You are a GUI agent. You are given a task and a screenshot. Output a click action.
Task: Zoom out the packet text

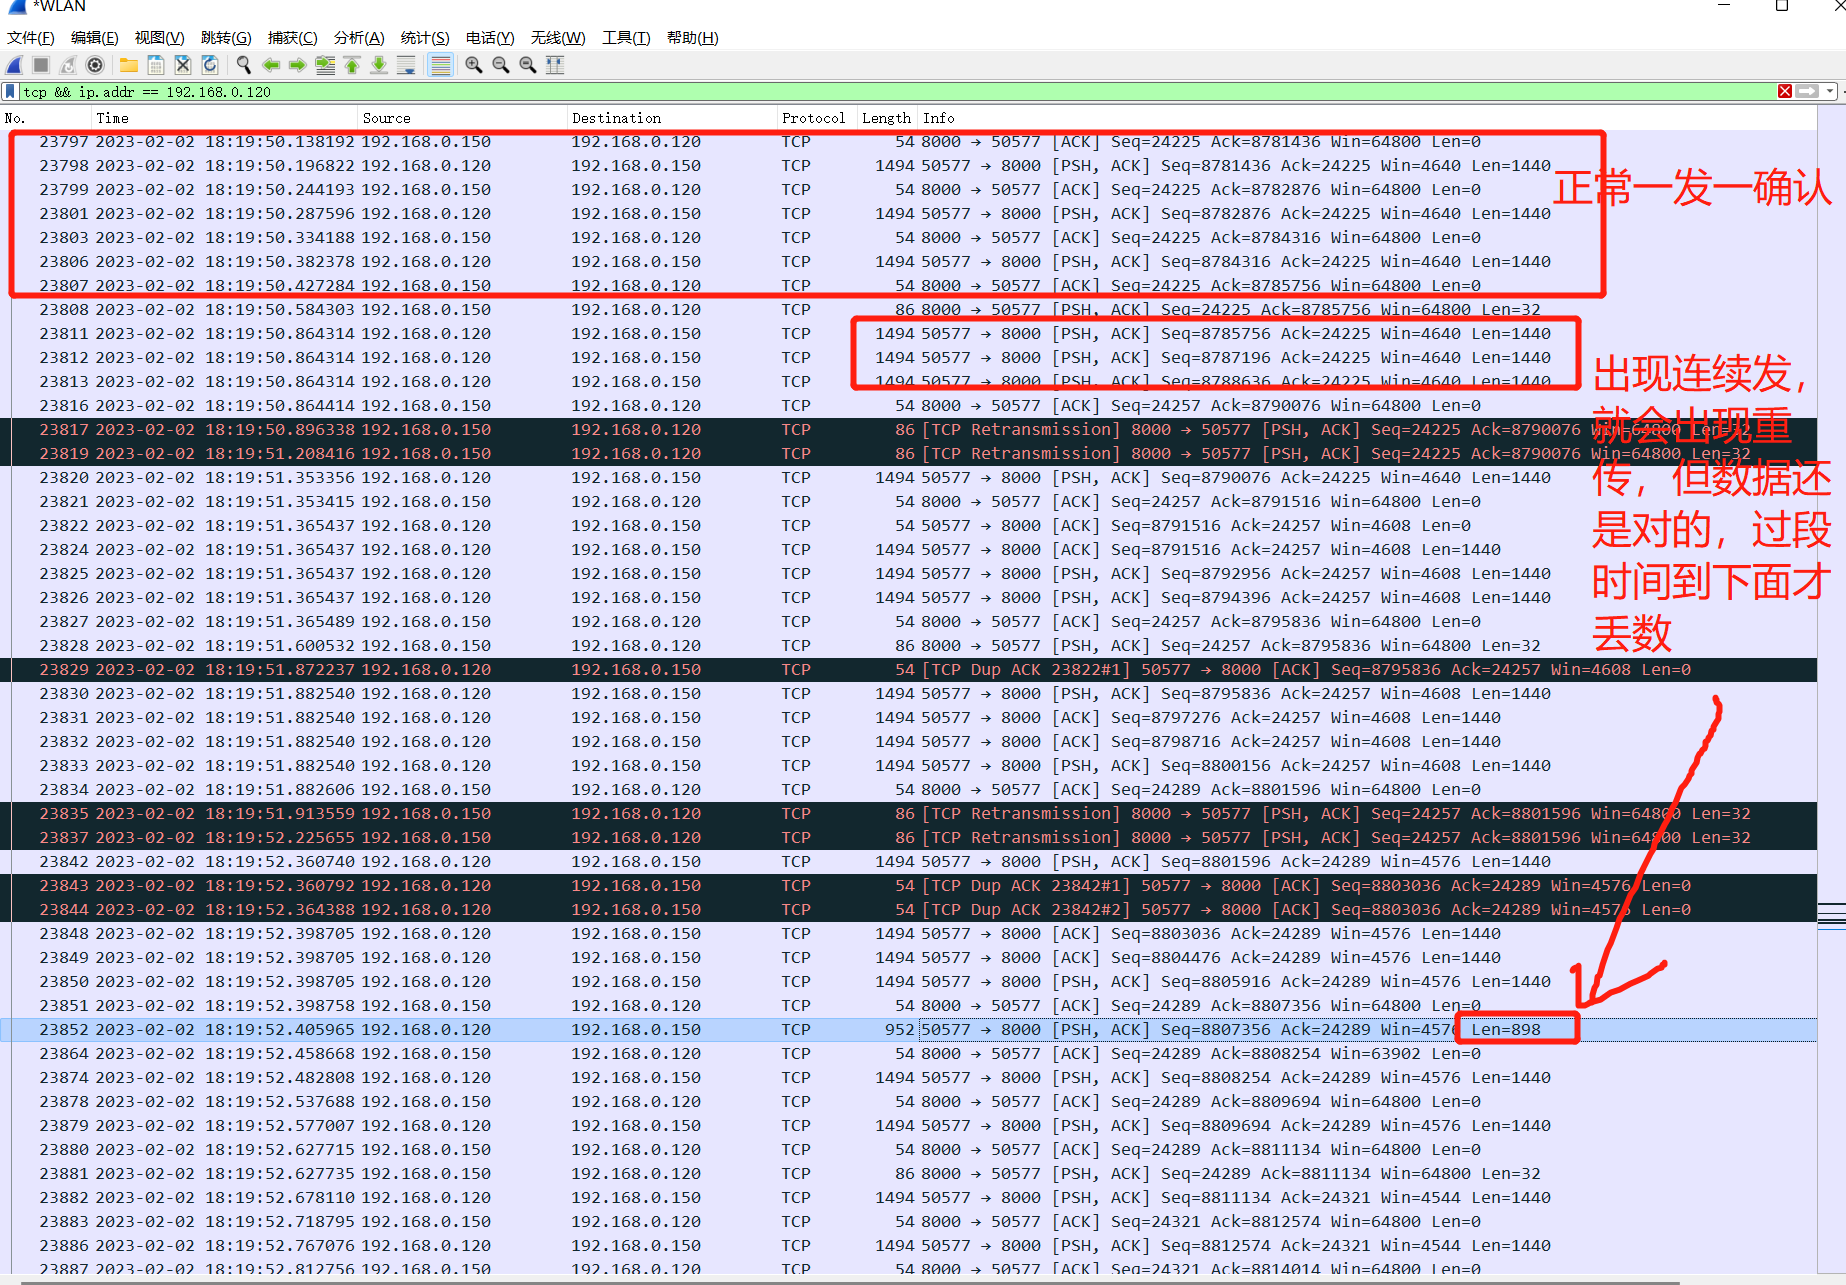[x=501, y=65]
